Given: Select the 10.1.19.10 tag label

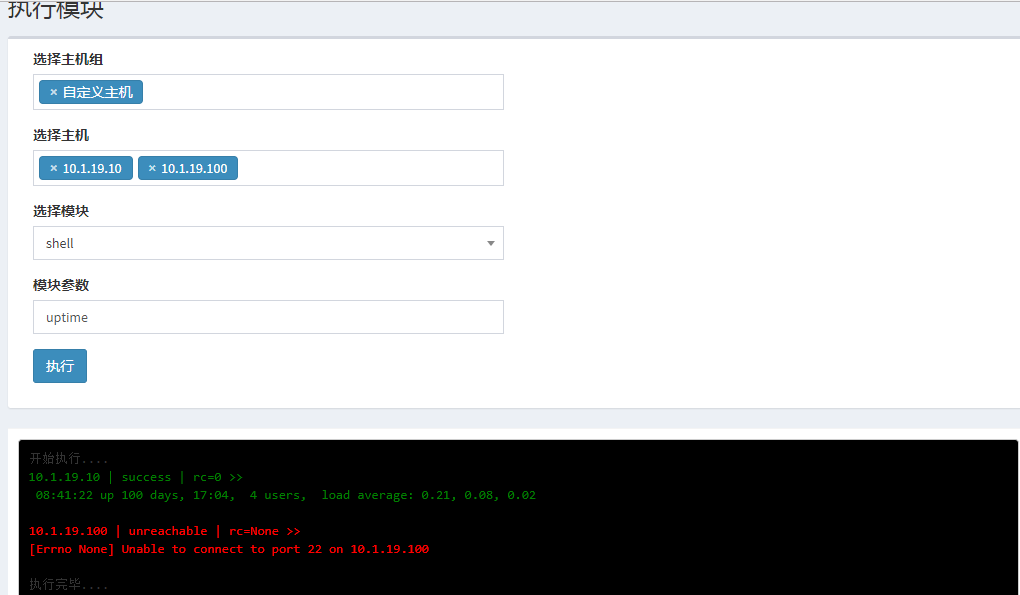Looking at the screenshot, I should 92,168.
